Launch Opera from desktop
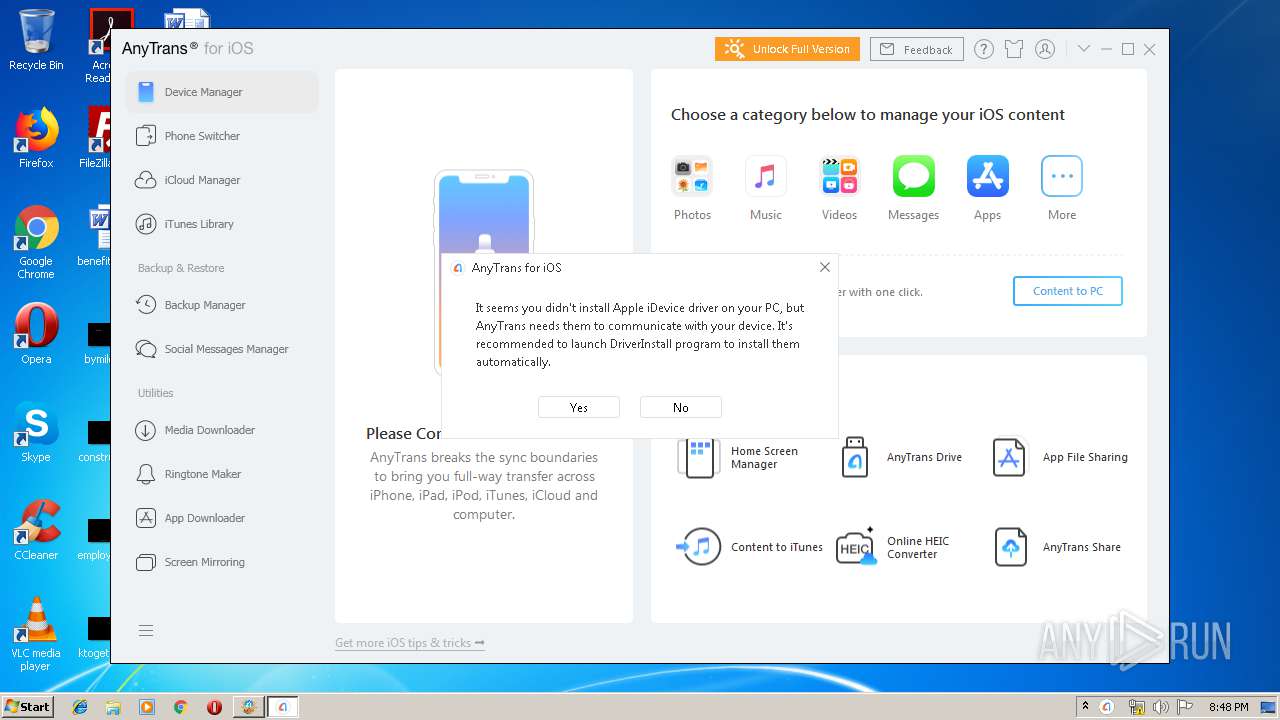Viewport: 1280px width, 720px height. (x=36, y=334)
